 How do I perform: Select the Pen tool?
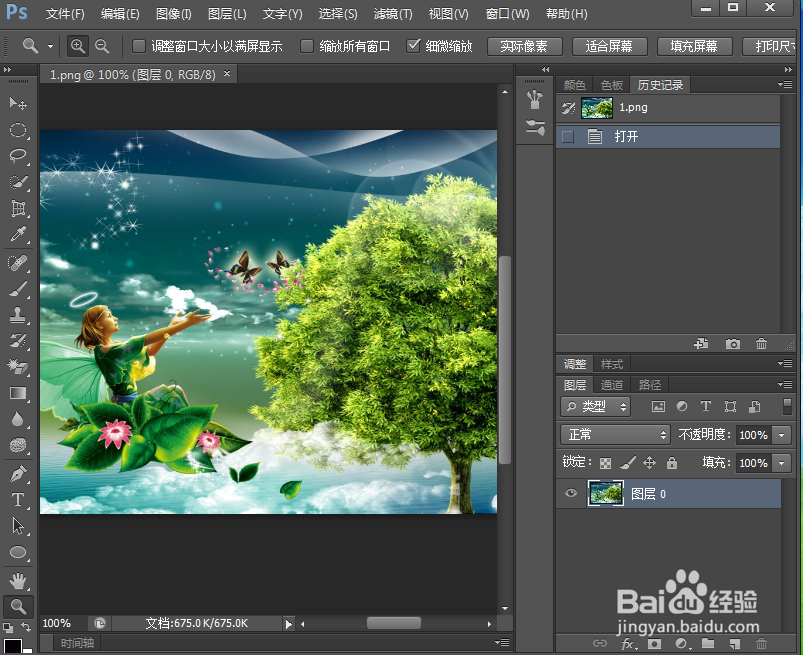tap(18, 474)
